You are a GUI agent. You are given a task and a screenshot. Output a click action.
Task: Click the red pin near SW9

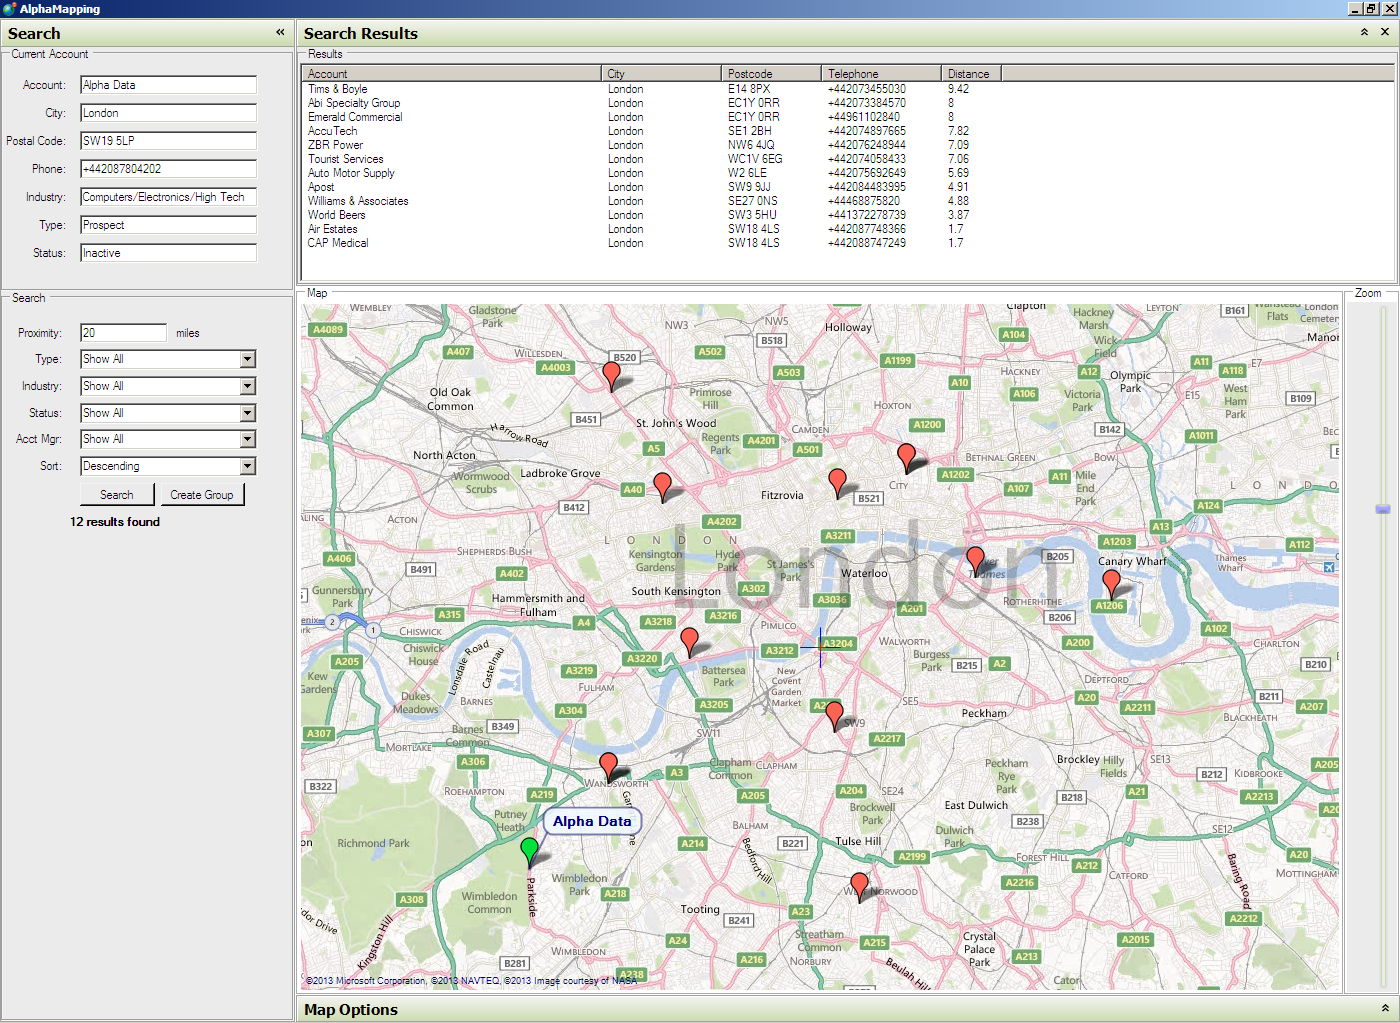[x=834, y=716]
